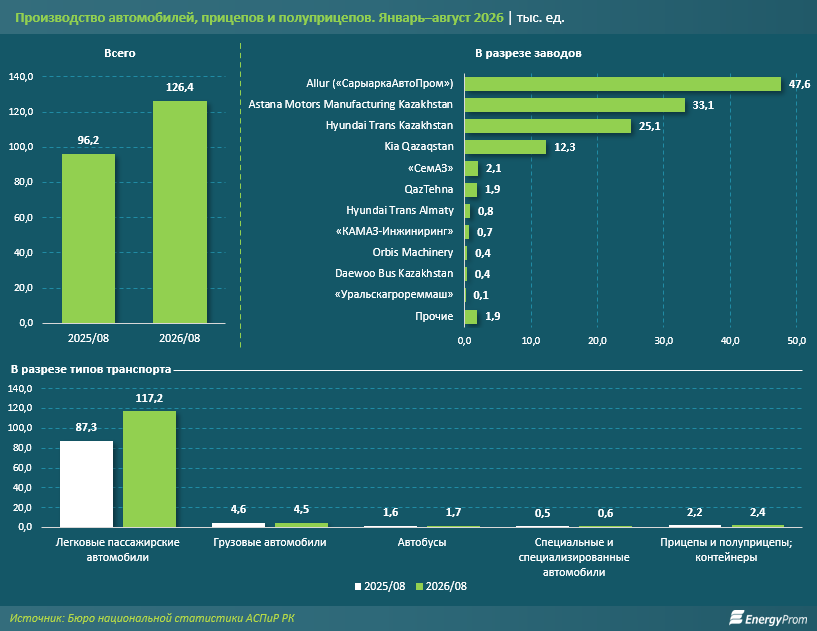The height and width of the screenshot is (631, 817).
Task: Click the Автобусы category label
Action: point(422,542)
